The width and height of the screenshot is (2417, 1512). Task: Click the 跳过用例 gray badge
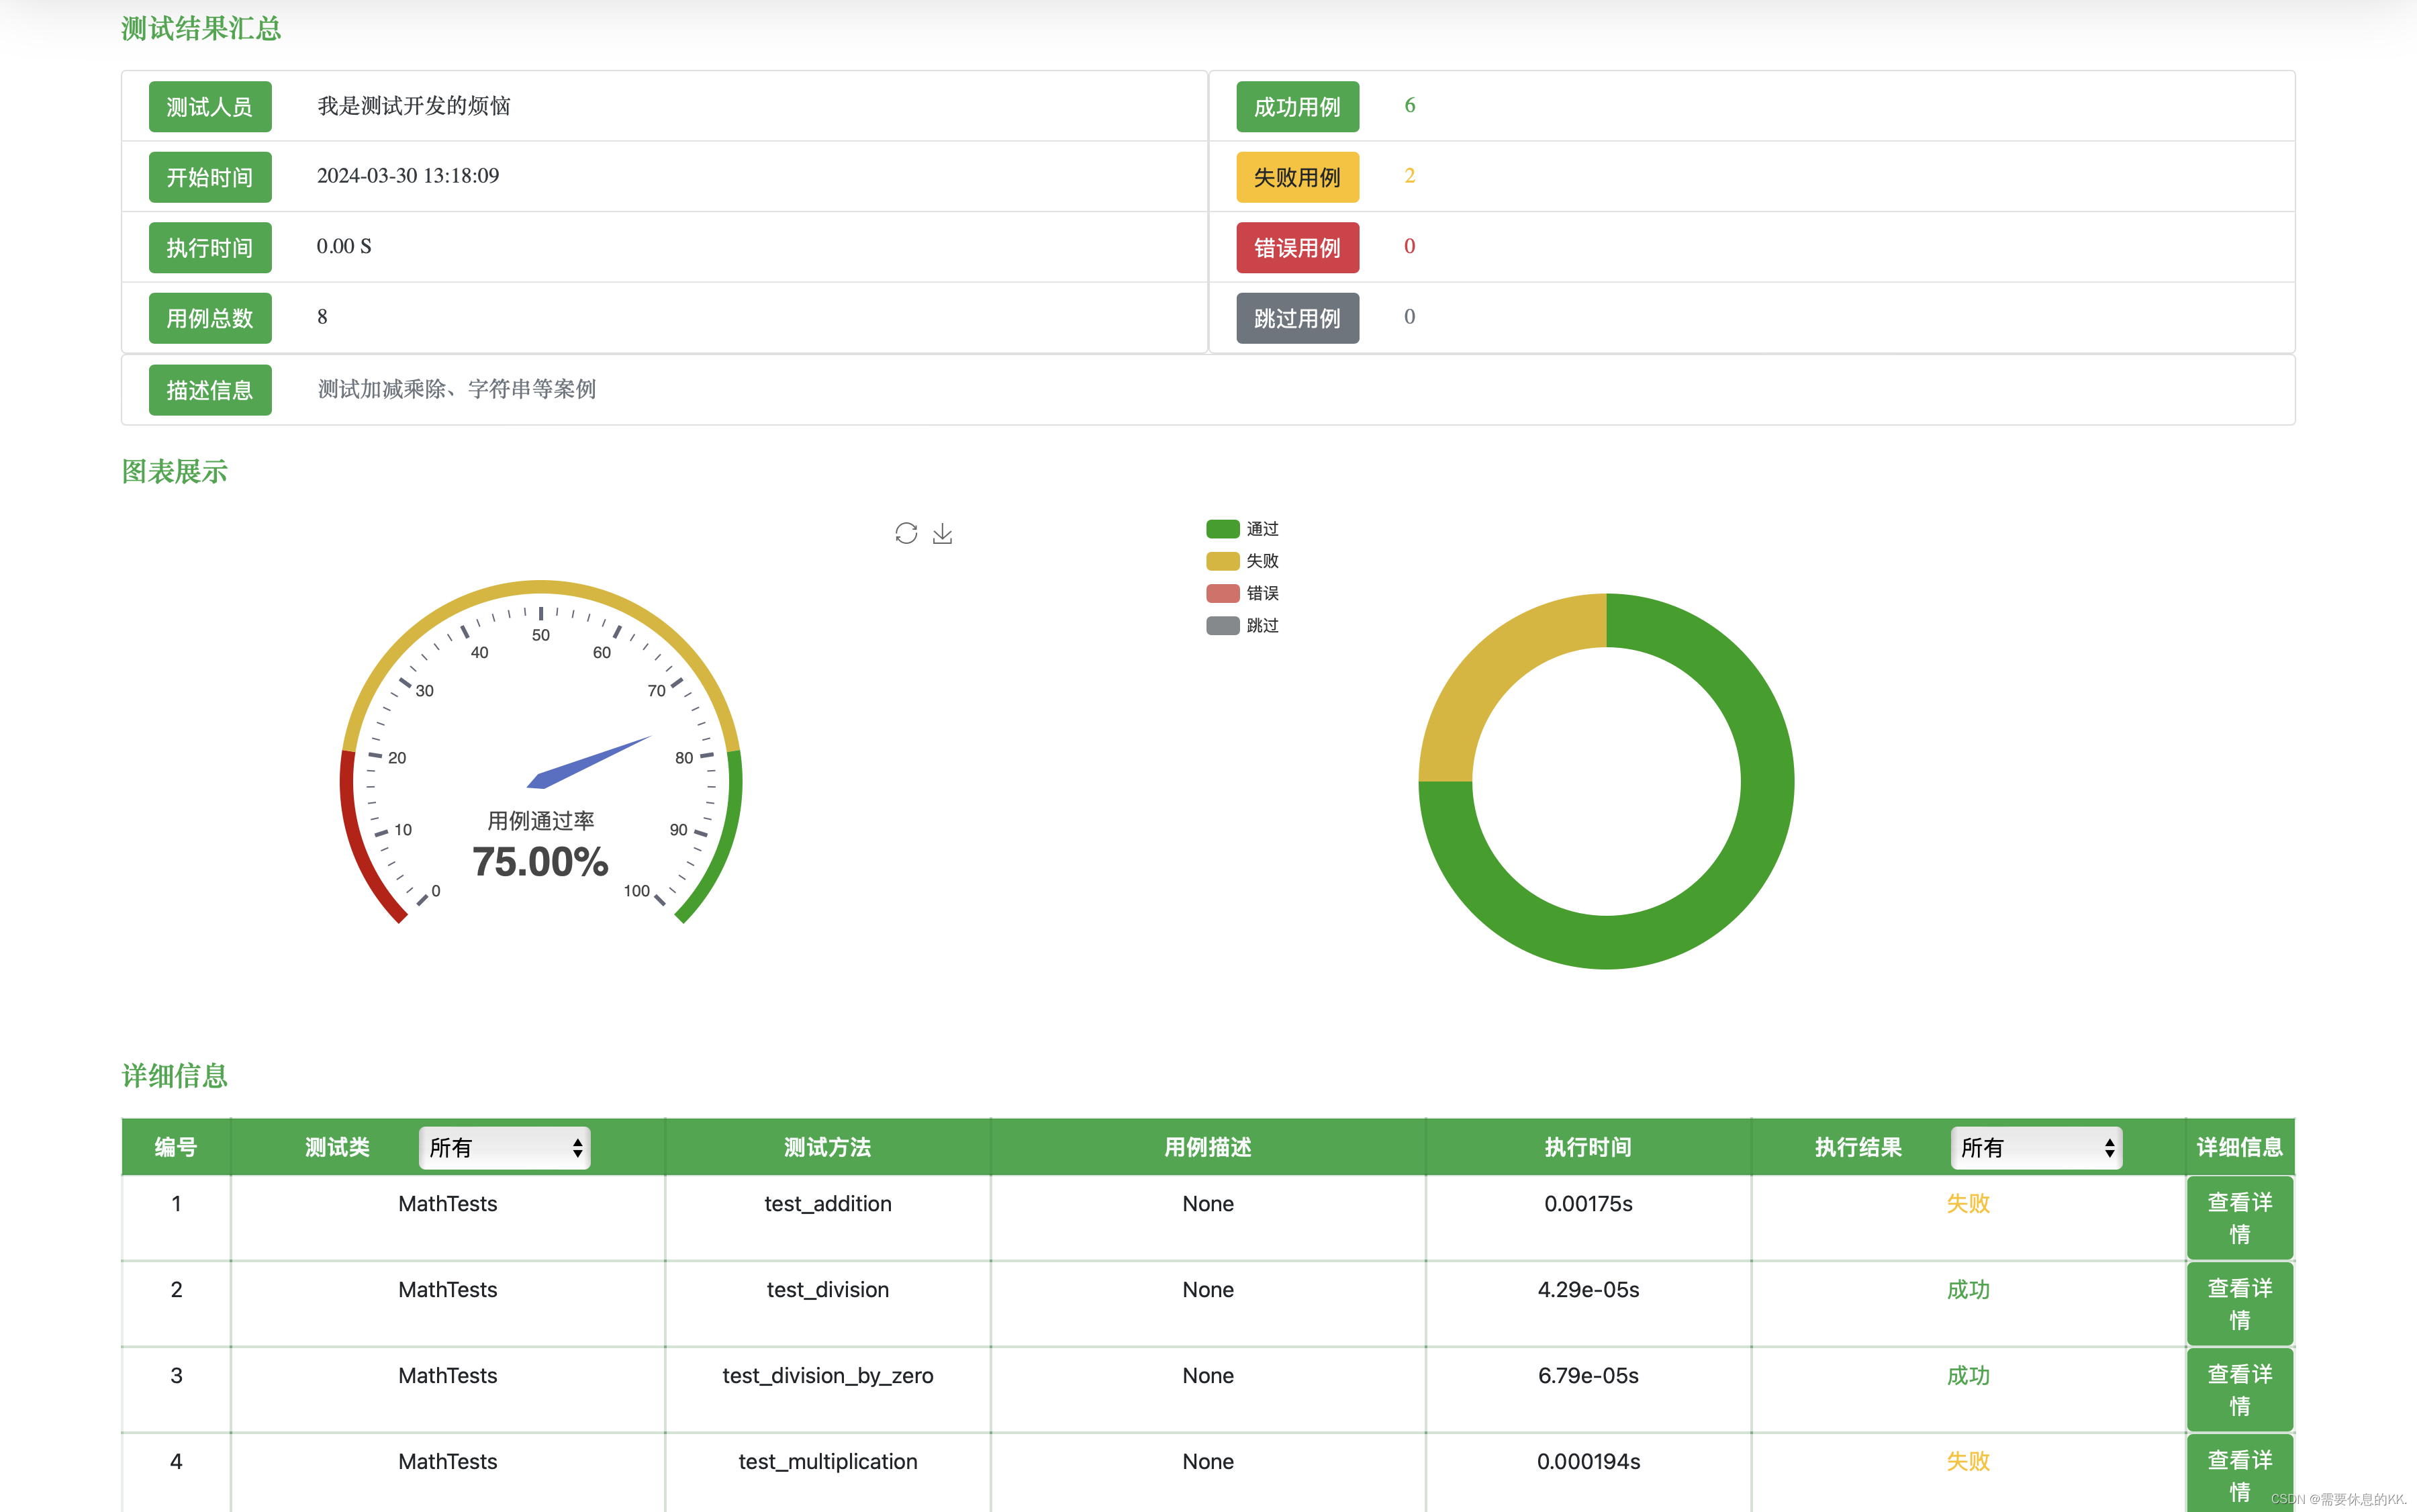(x=1297, y=318)
